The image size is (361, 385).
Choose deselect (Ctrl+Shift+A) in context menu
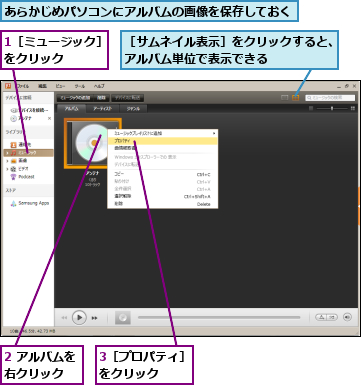(163, 196)
